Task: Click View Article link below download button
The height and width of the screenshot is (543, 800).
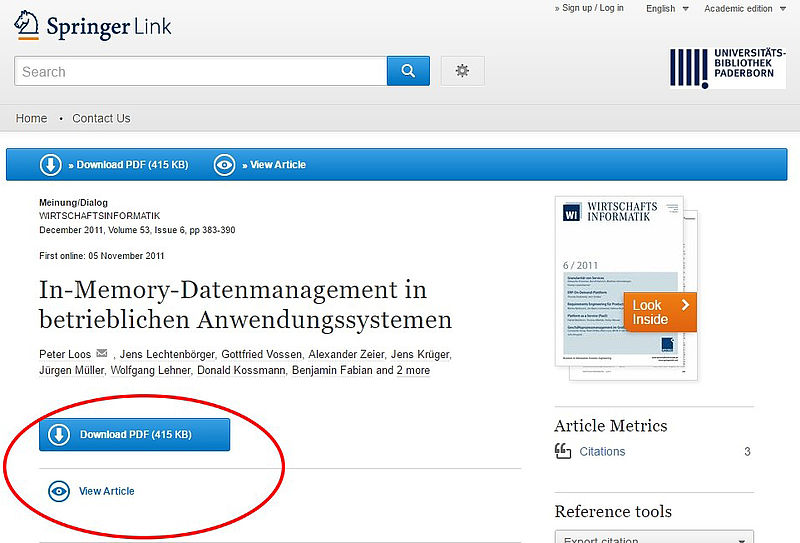Action: click(107, 491)
